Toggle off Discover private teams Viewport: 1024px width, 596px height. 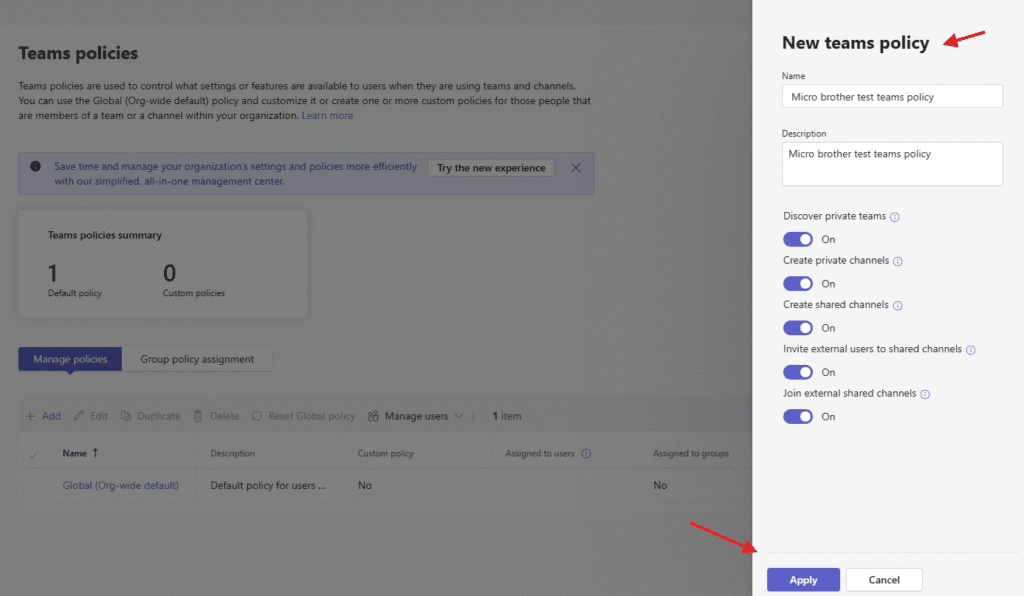[x=798, y=239]
